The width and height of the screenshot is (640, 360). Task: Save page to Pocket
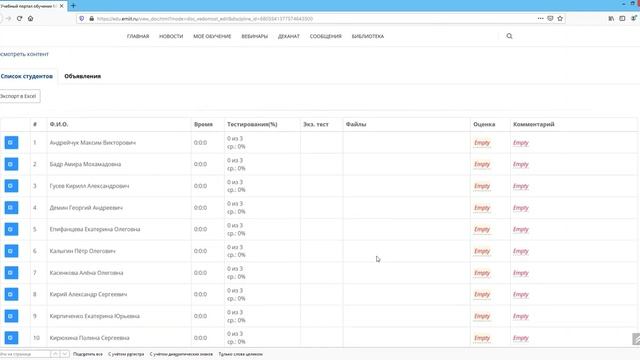pyautogui.click(x=550, y=18)
